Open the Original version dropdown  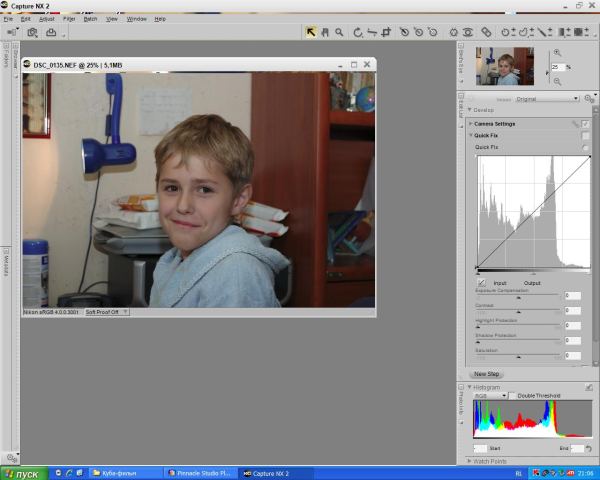coord(547,99)
